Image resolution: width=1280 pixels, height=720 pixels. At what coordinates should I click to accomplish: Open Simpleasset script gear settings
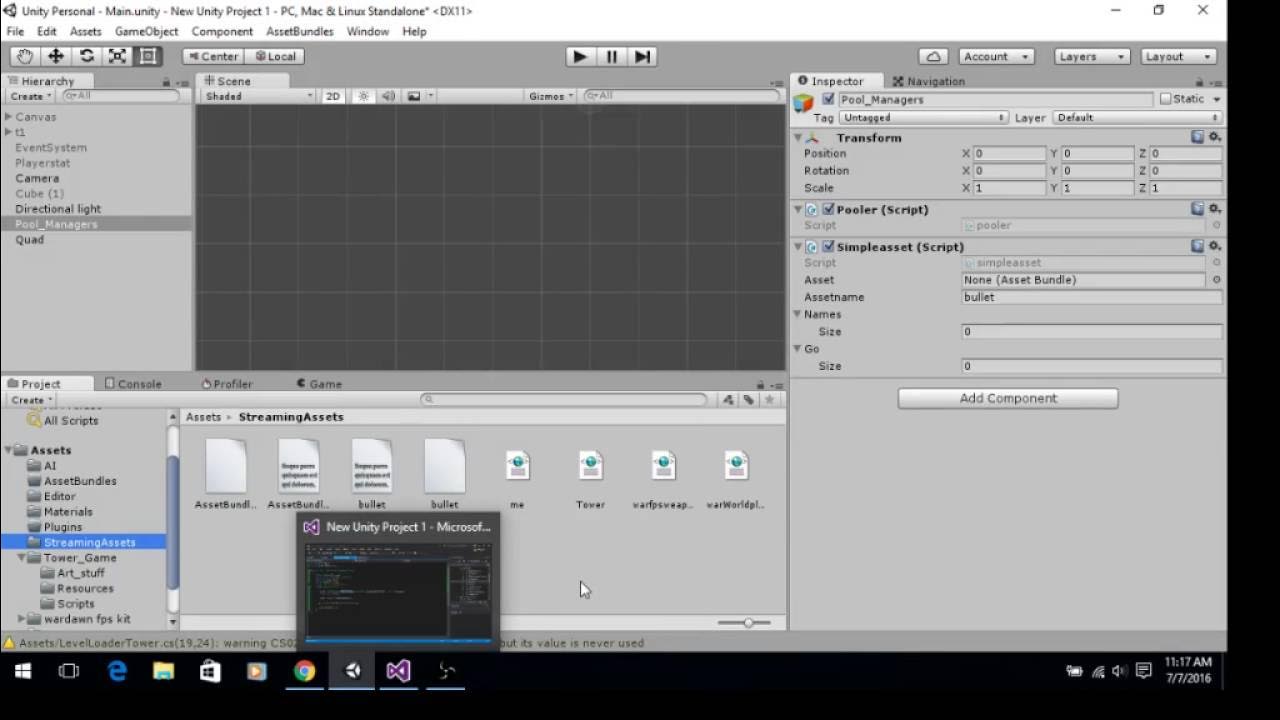1214,246
